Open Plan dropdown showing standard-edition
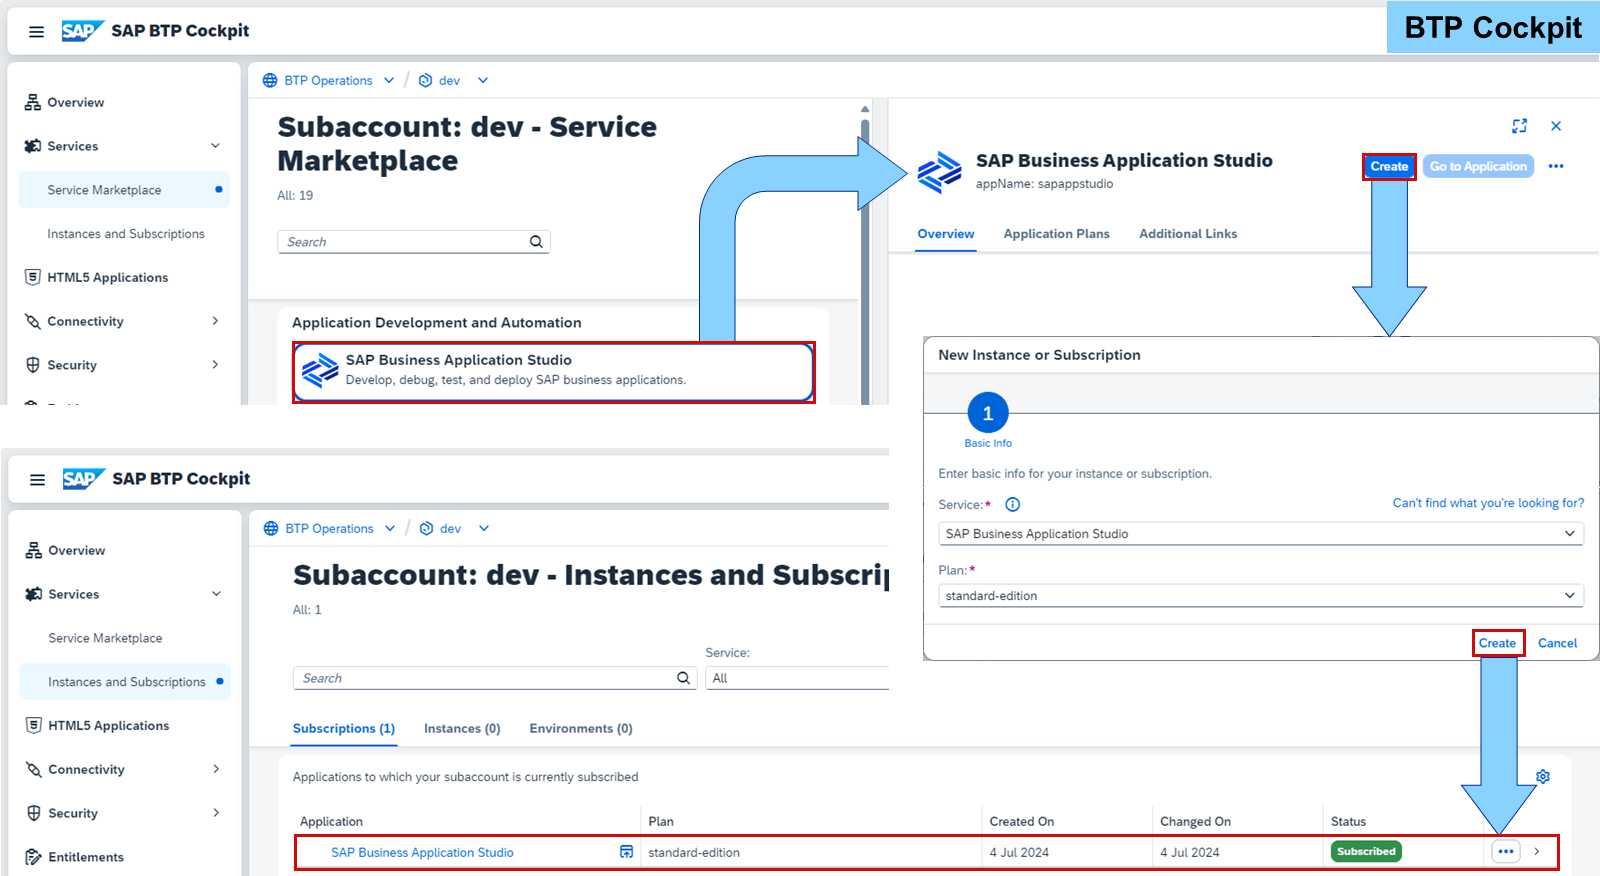The height and width of the screenshot is (876, 1600). (x=1570, y=596)
